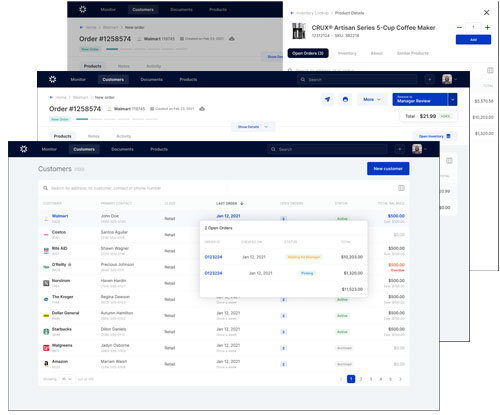The image size is (500, 415).
Task: Click Release to Manager Review button
Action: click(x=420, y=99)
